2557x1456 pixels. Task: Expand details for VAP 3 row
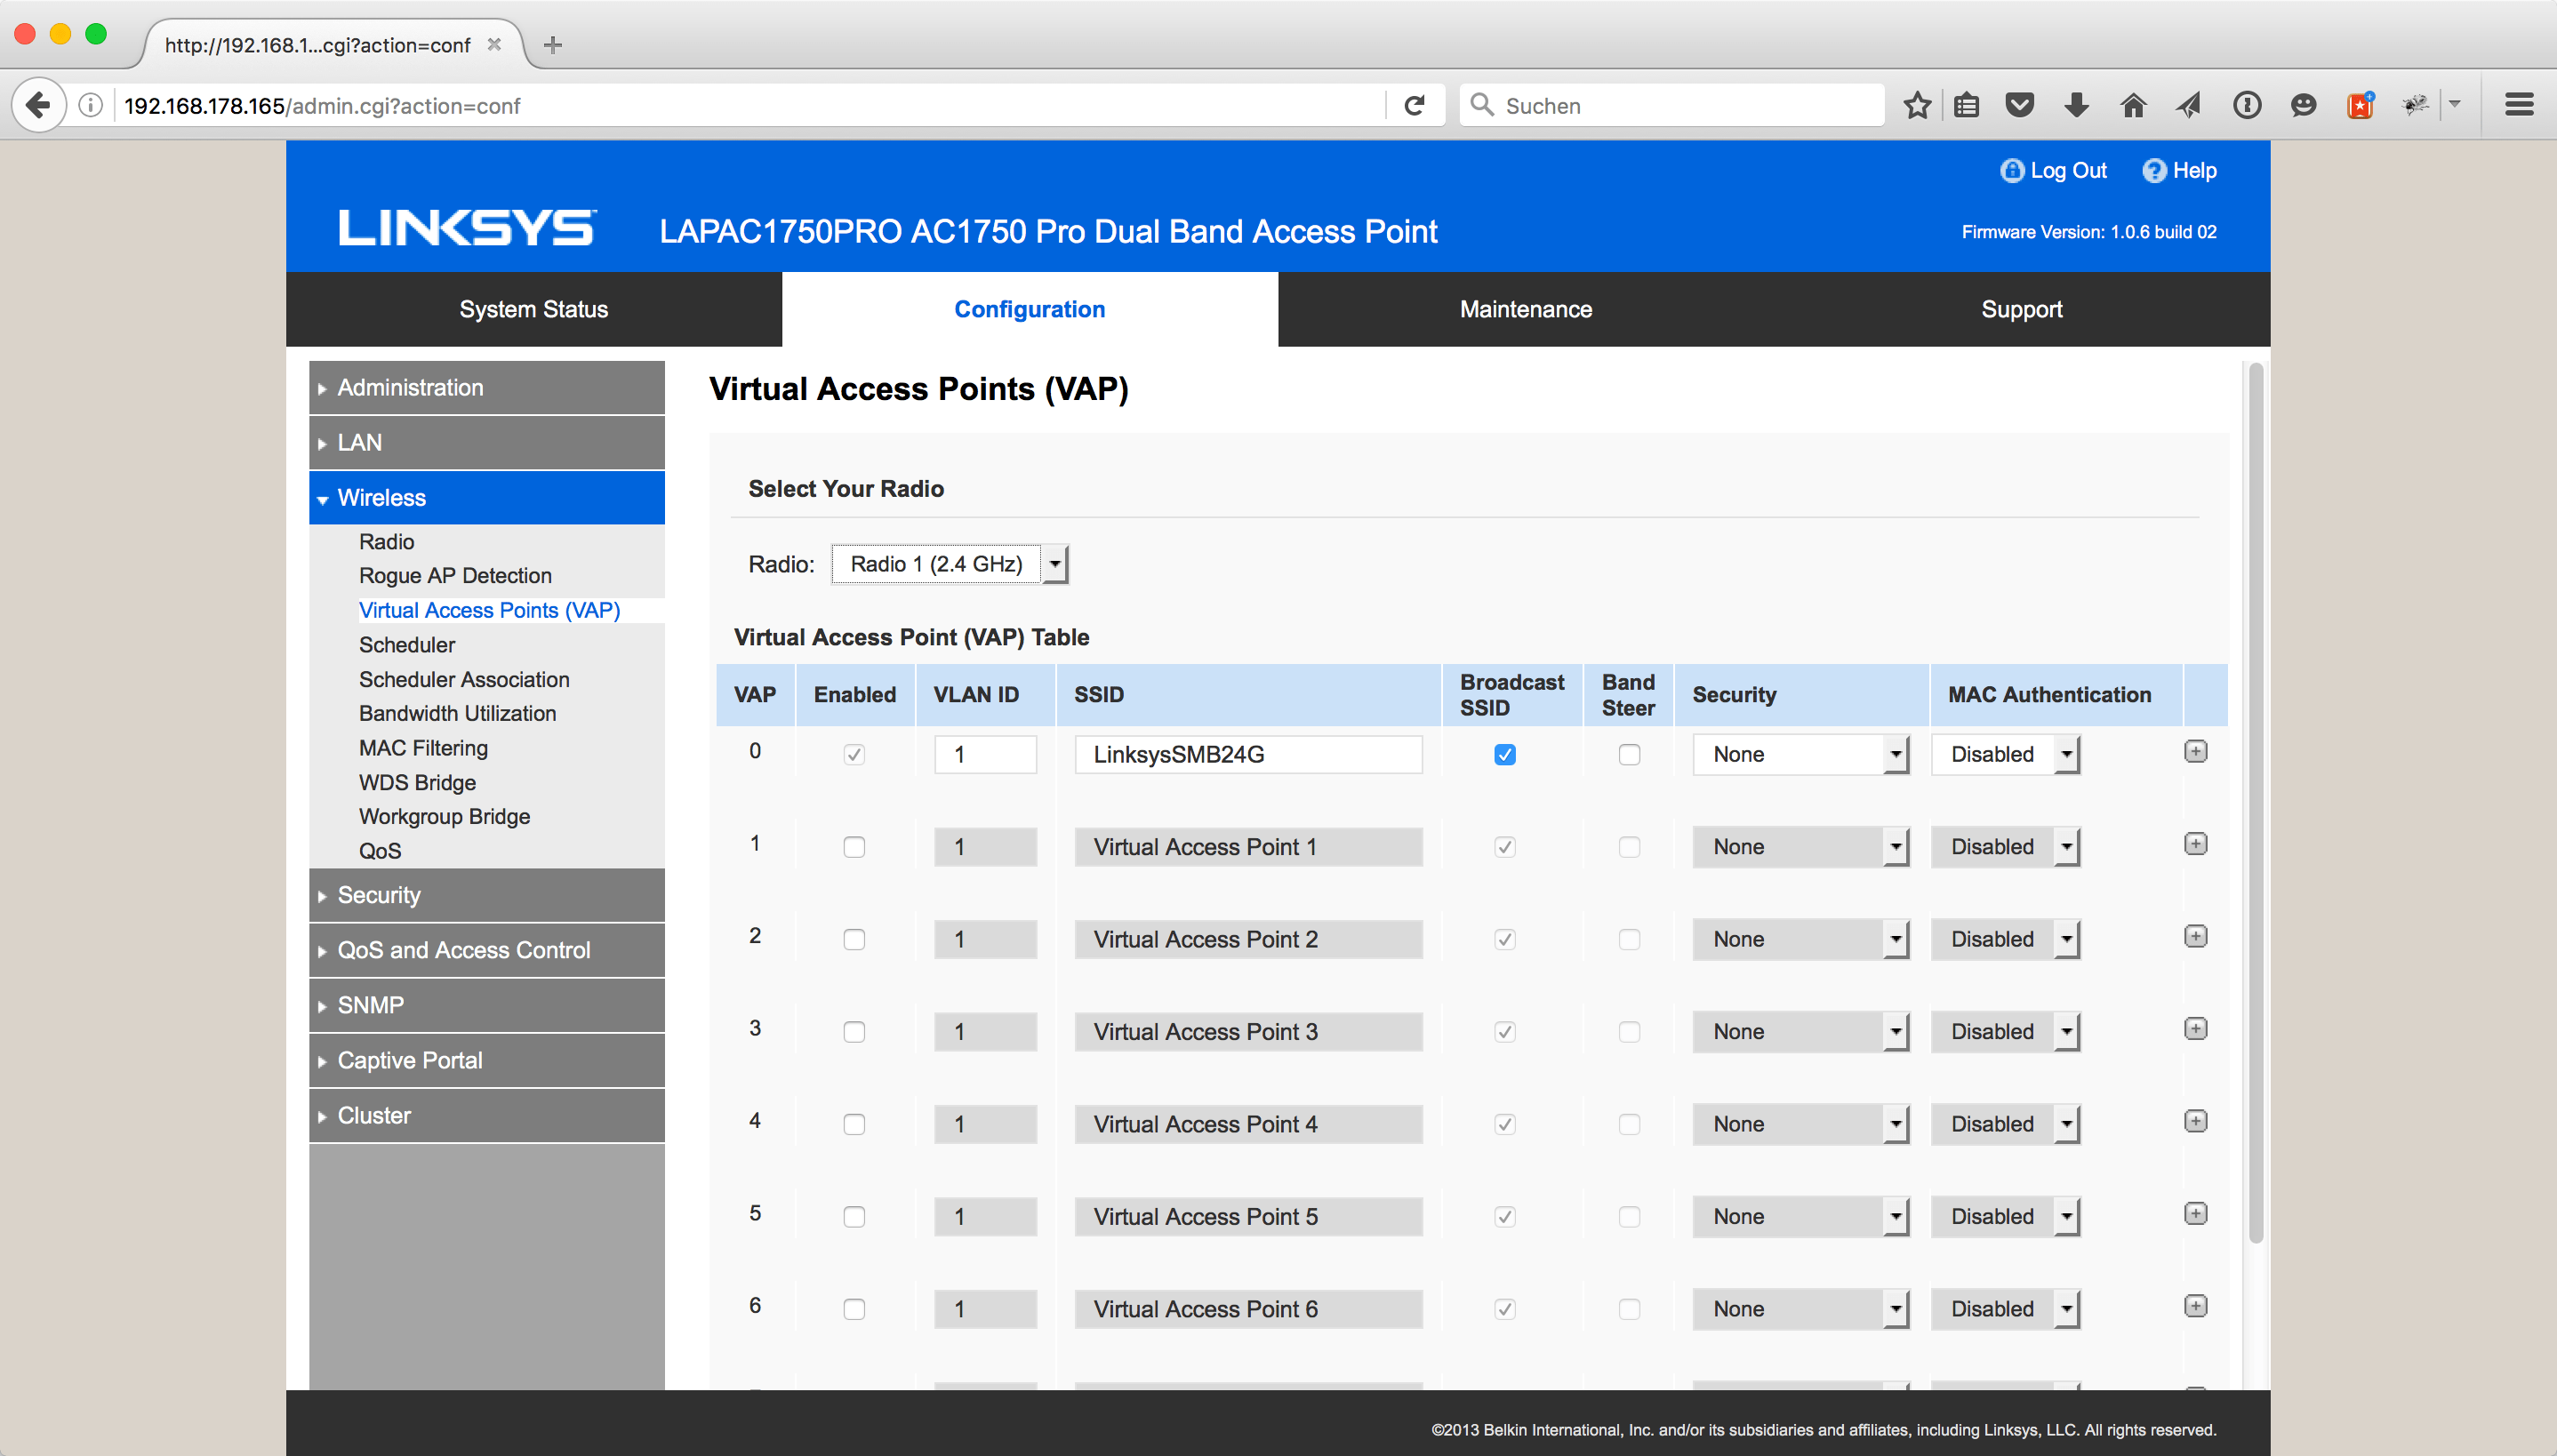click(2195, 1029)
